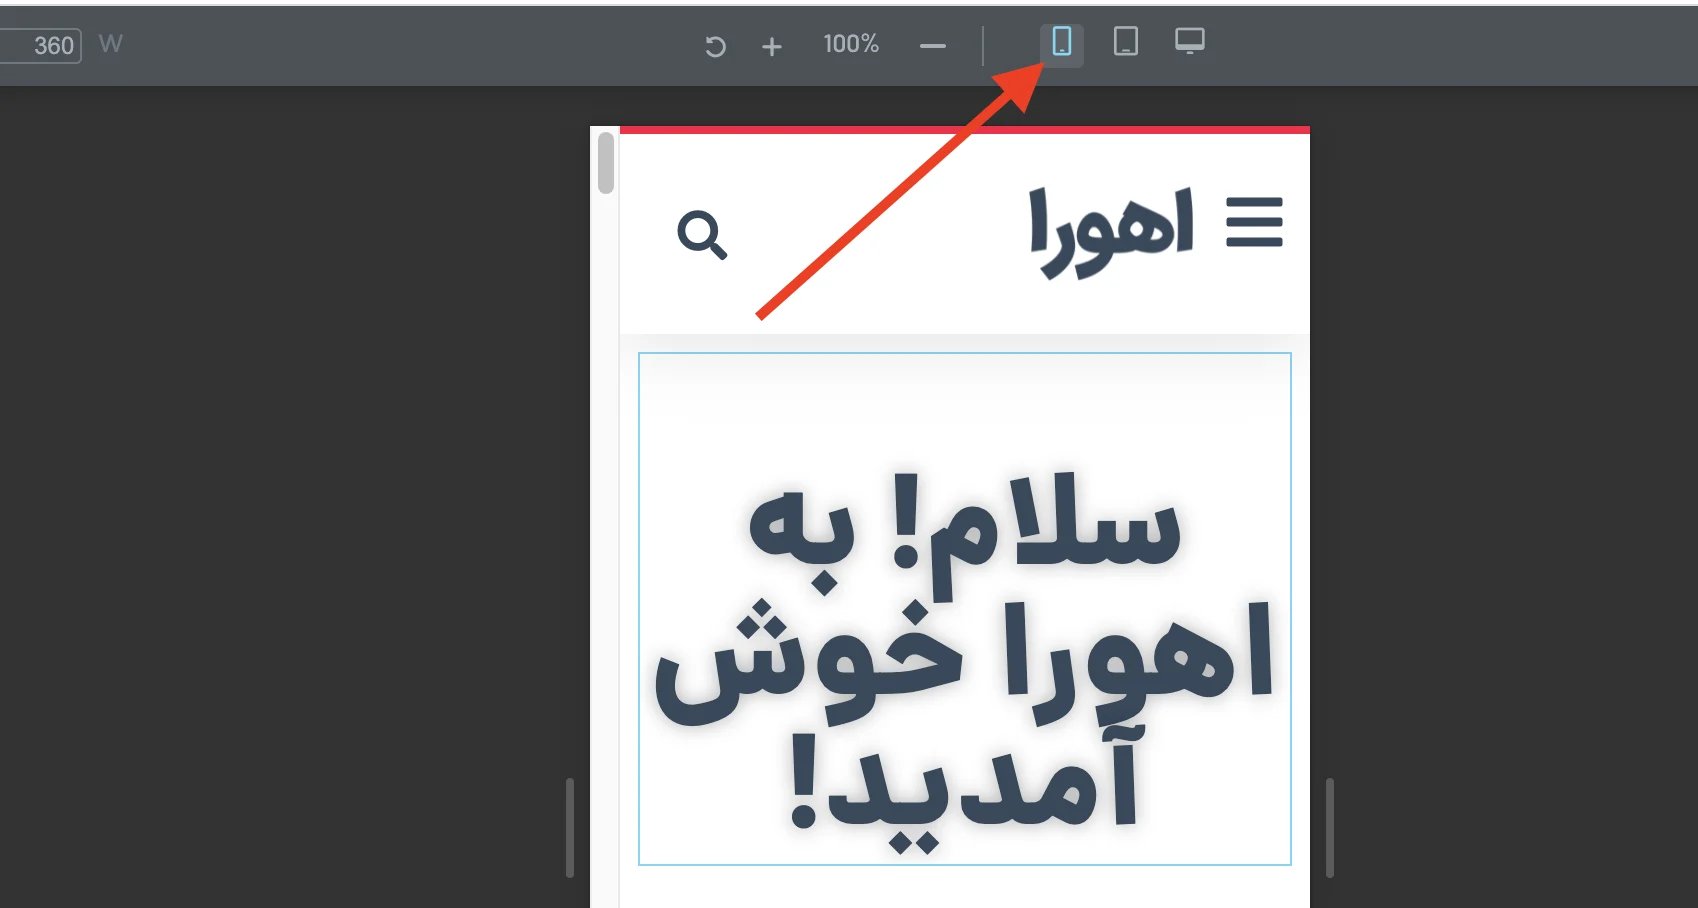Viewport: 1698px width, 908px height.
Task: Grab the right preview resize handle
Action: click(x=1330, y=828)
